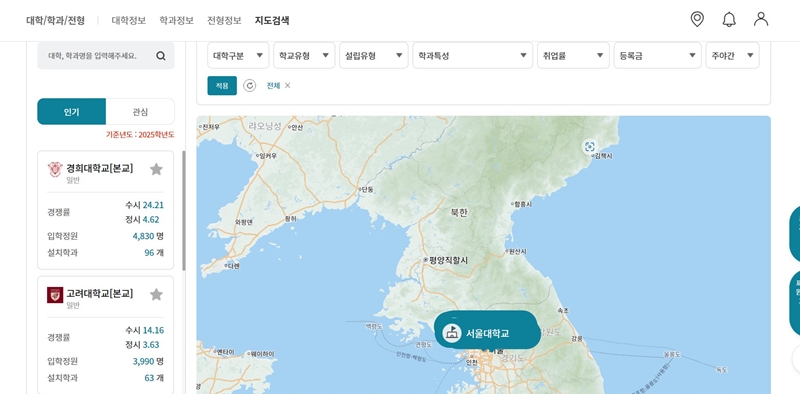Switch to the 관심 tab

click(140, 112)
